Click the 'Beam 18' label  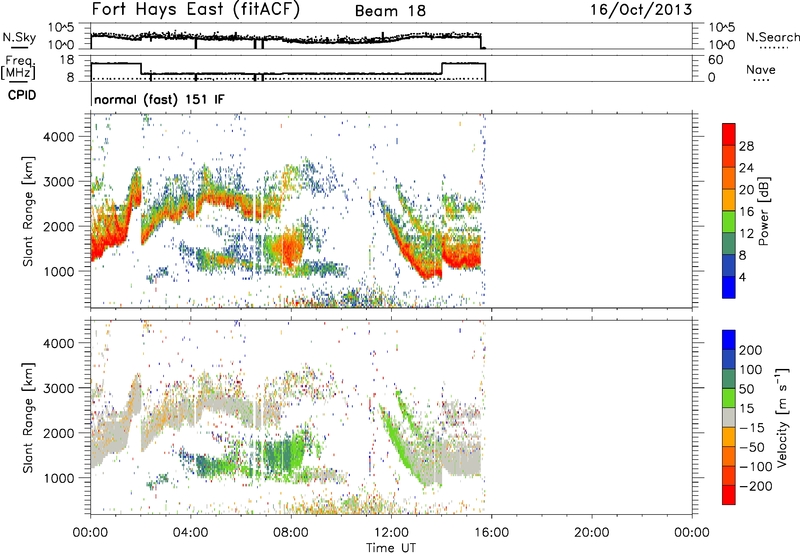(390, 11)
